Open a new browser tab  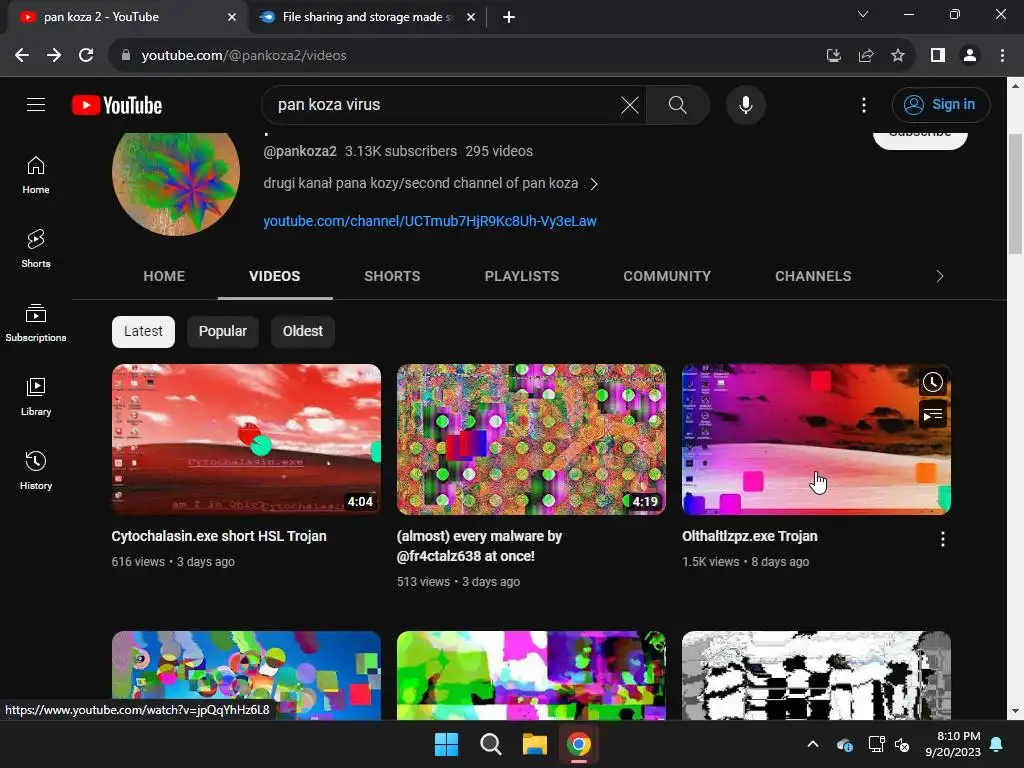click(x=509, y=17)
